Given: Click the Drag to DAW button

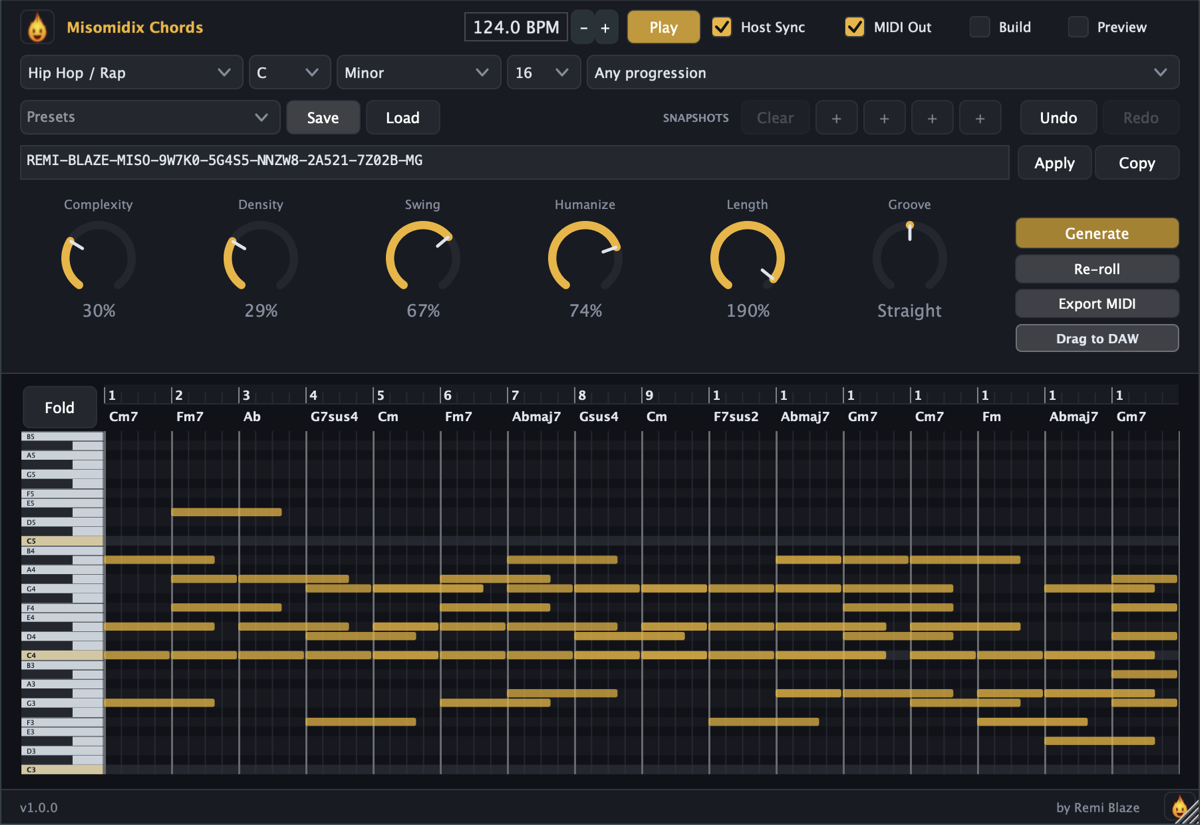Looking at the screenshot, I should pos(1097,338).
